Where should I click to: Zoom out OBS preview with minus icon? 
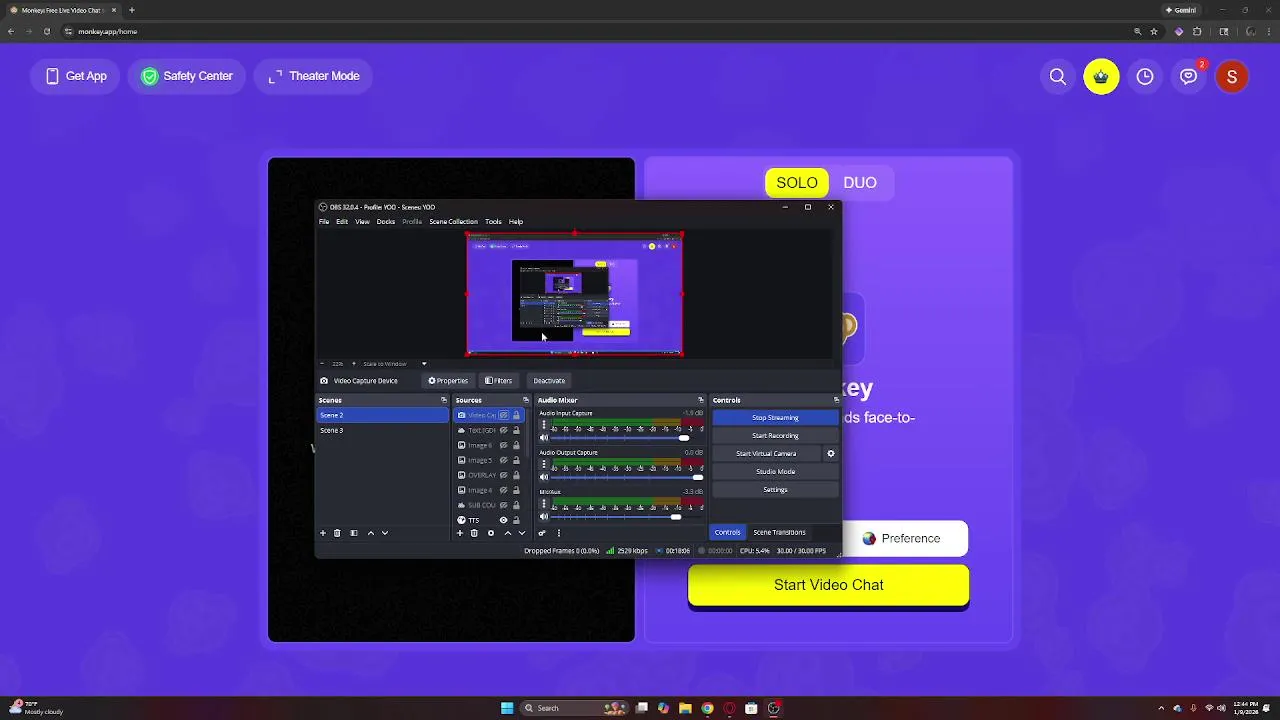point(322,364)
